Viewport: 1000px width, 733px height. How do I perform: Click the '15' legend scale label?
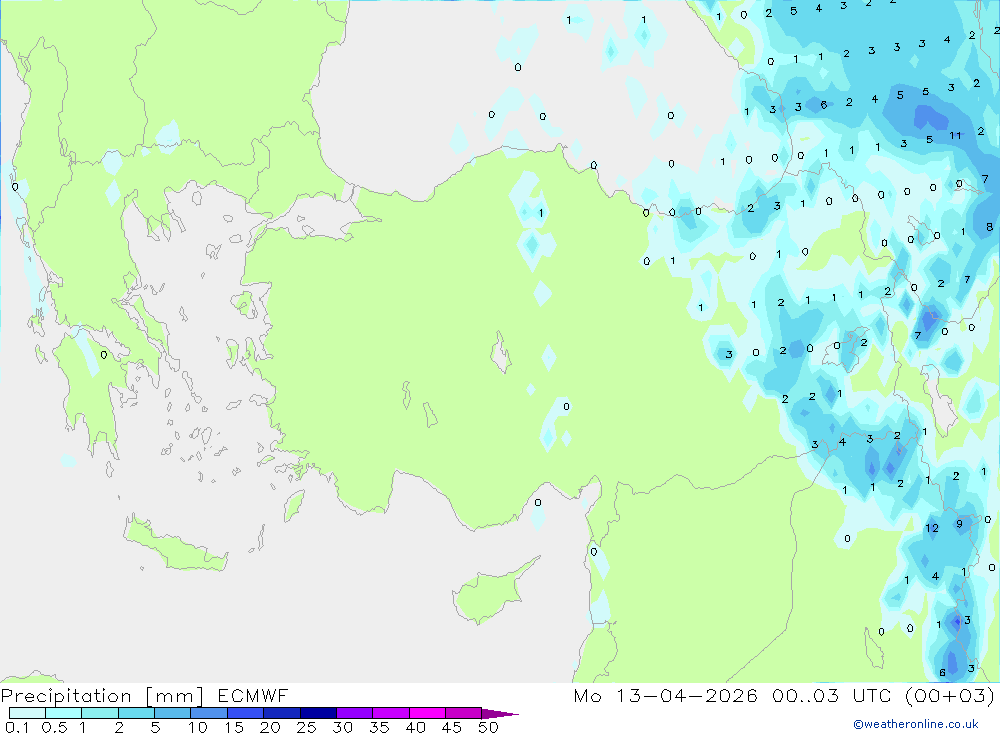pos(234,727)
